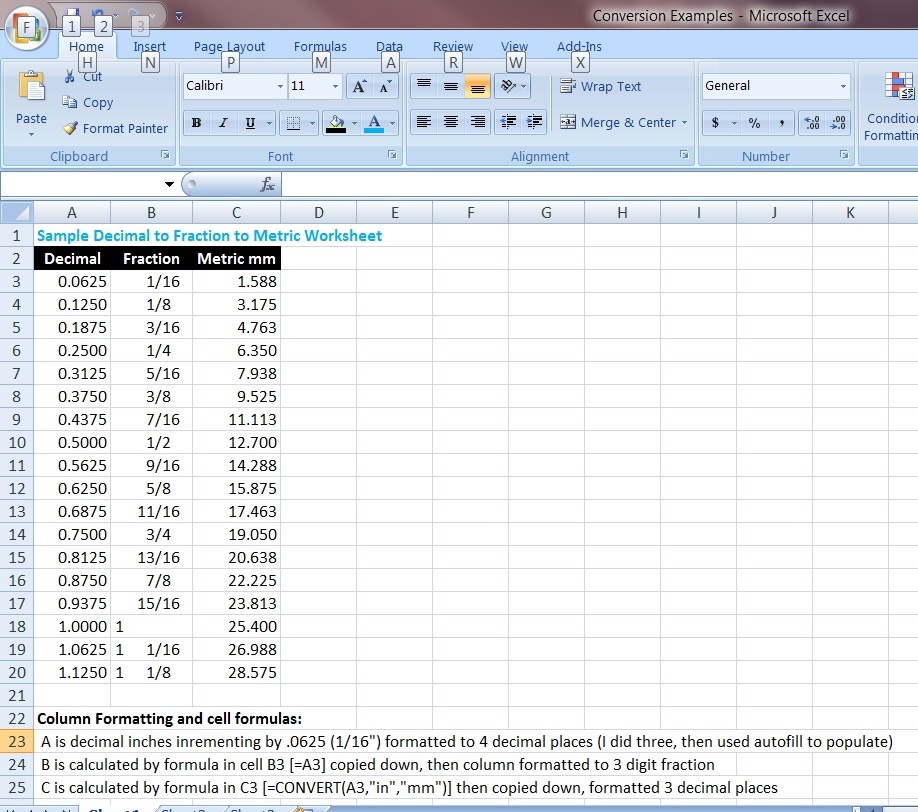Expand the Fill Color dropdown arrow
The image size is (918, 812).
(x=354, y=123)
